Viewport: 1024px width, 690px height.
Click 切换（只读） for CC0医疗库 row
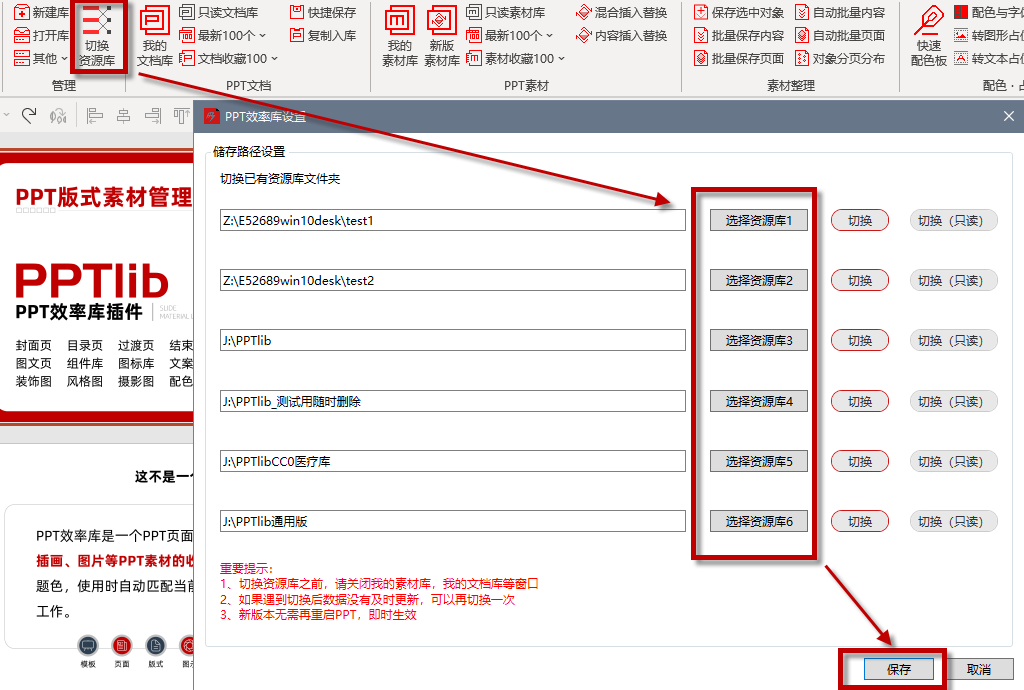[953, 462]
